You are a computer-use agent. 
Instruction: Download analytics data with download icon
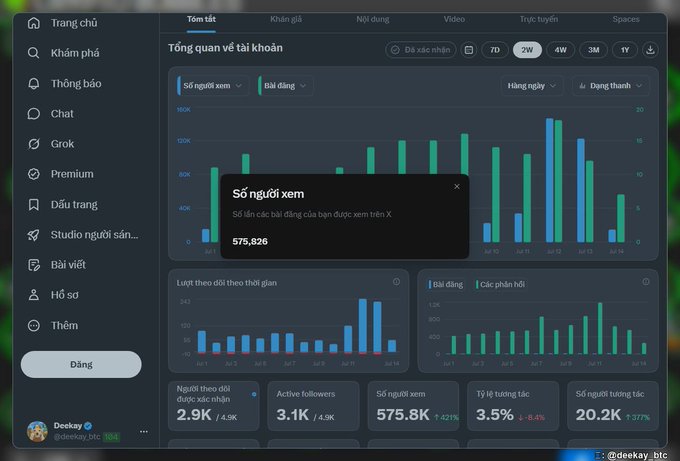pos(650,50)
